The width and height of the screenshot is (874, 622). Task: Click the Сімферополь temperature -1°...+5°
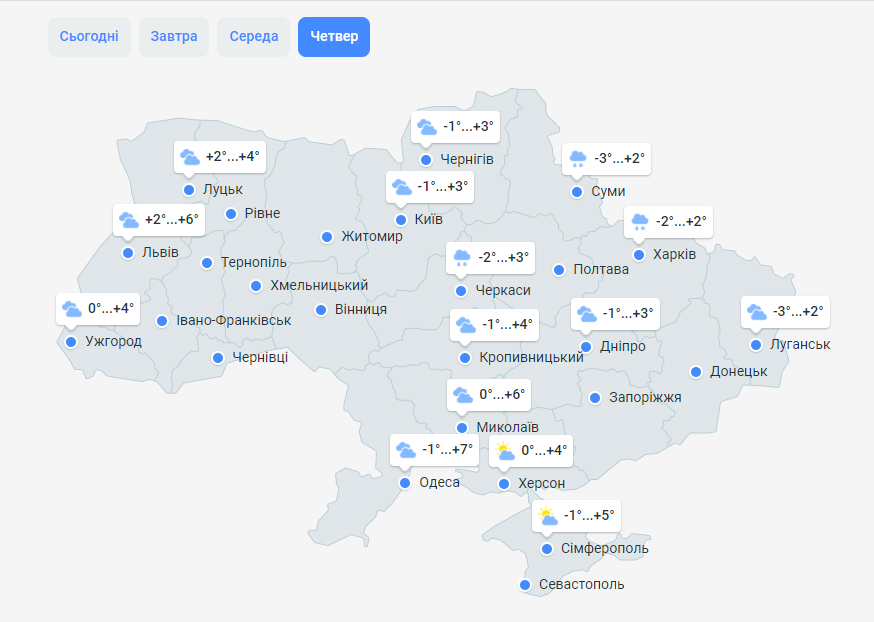[x=589, y=516]
